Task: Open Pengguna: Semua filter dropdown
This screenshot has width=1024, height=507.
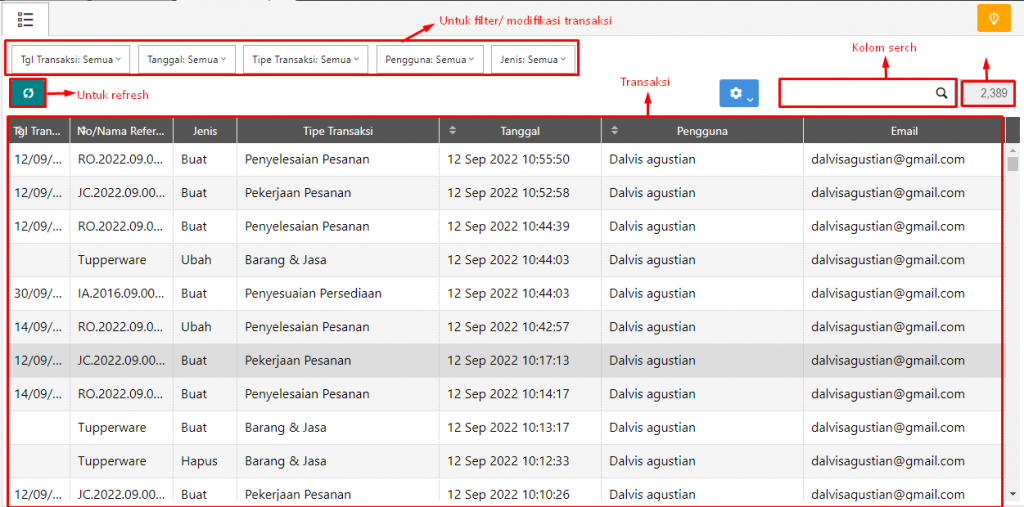Action: (x=430, y=59)
